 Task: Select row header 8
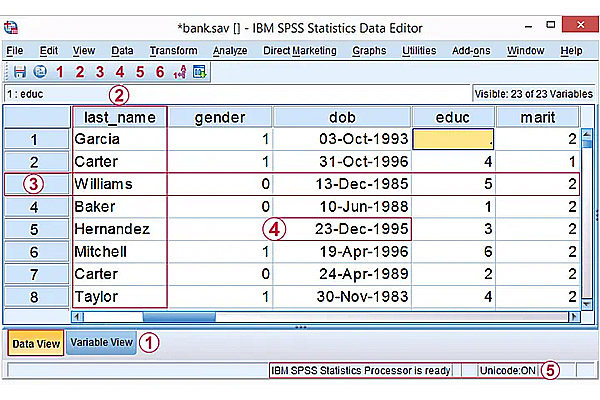click(36, 297)
